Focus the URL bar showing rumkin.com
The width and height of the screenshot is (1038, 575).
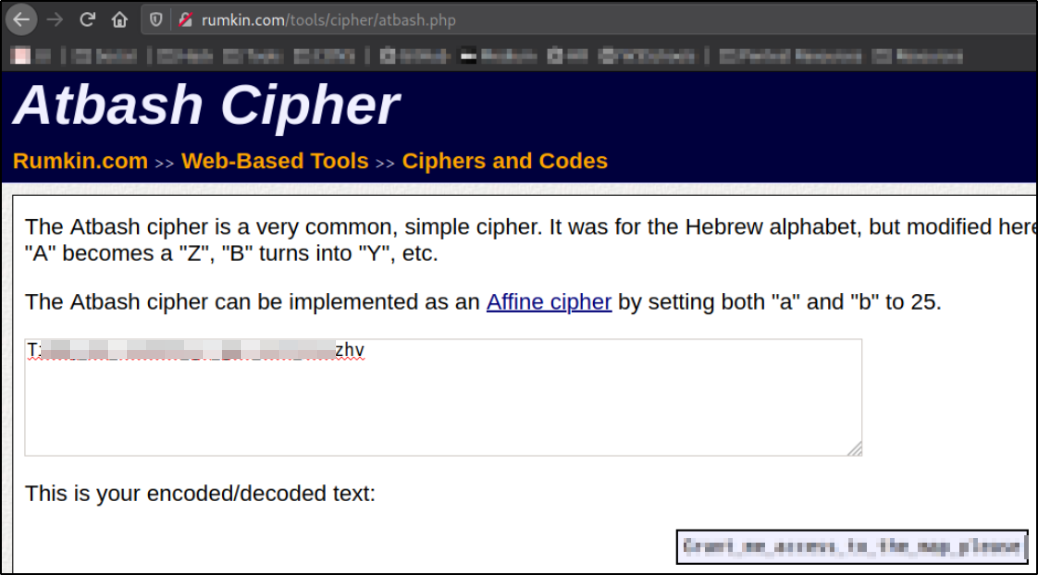pos(589,20)
